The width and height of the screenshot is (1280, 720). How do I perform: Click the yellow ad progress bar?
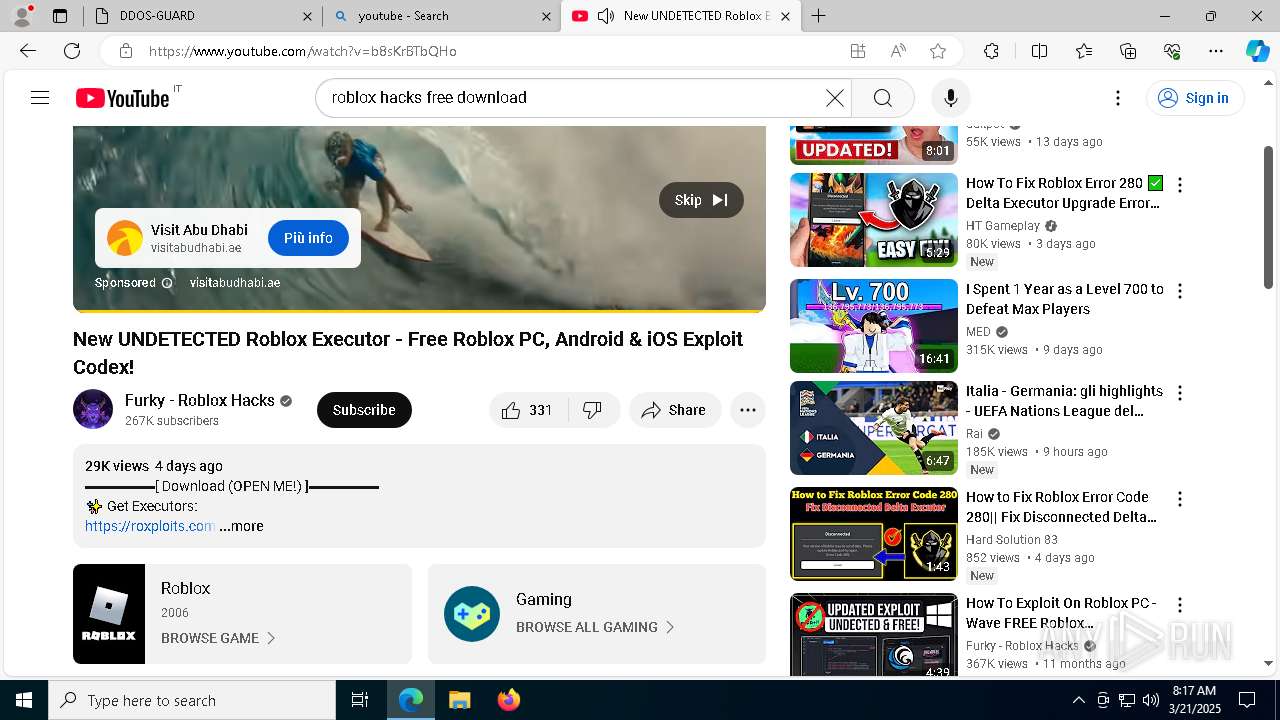(419, 311)
